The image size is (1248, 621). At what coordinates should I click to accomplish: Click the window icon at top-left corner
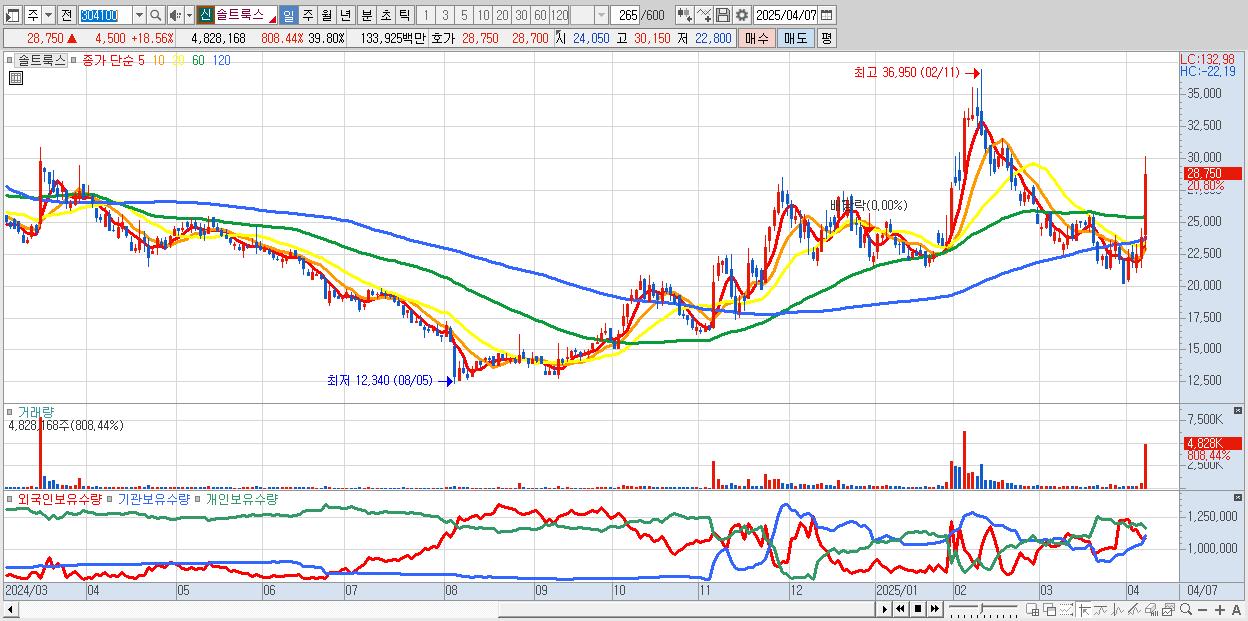(12, 15)
